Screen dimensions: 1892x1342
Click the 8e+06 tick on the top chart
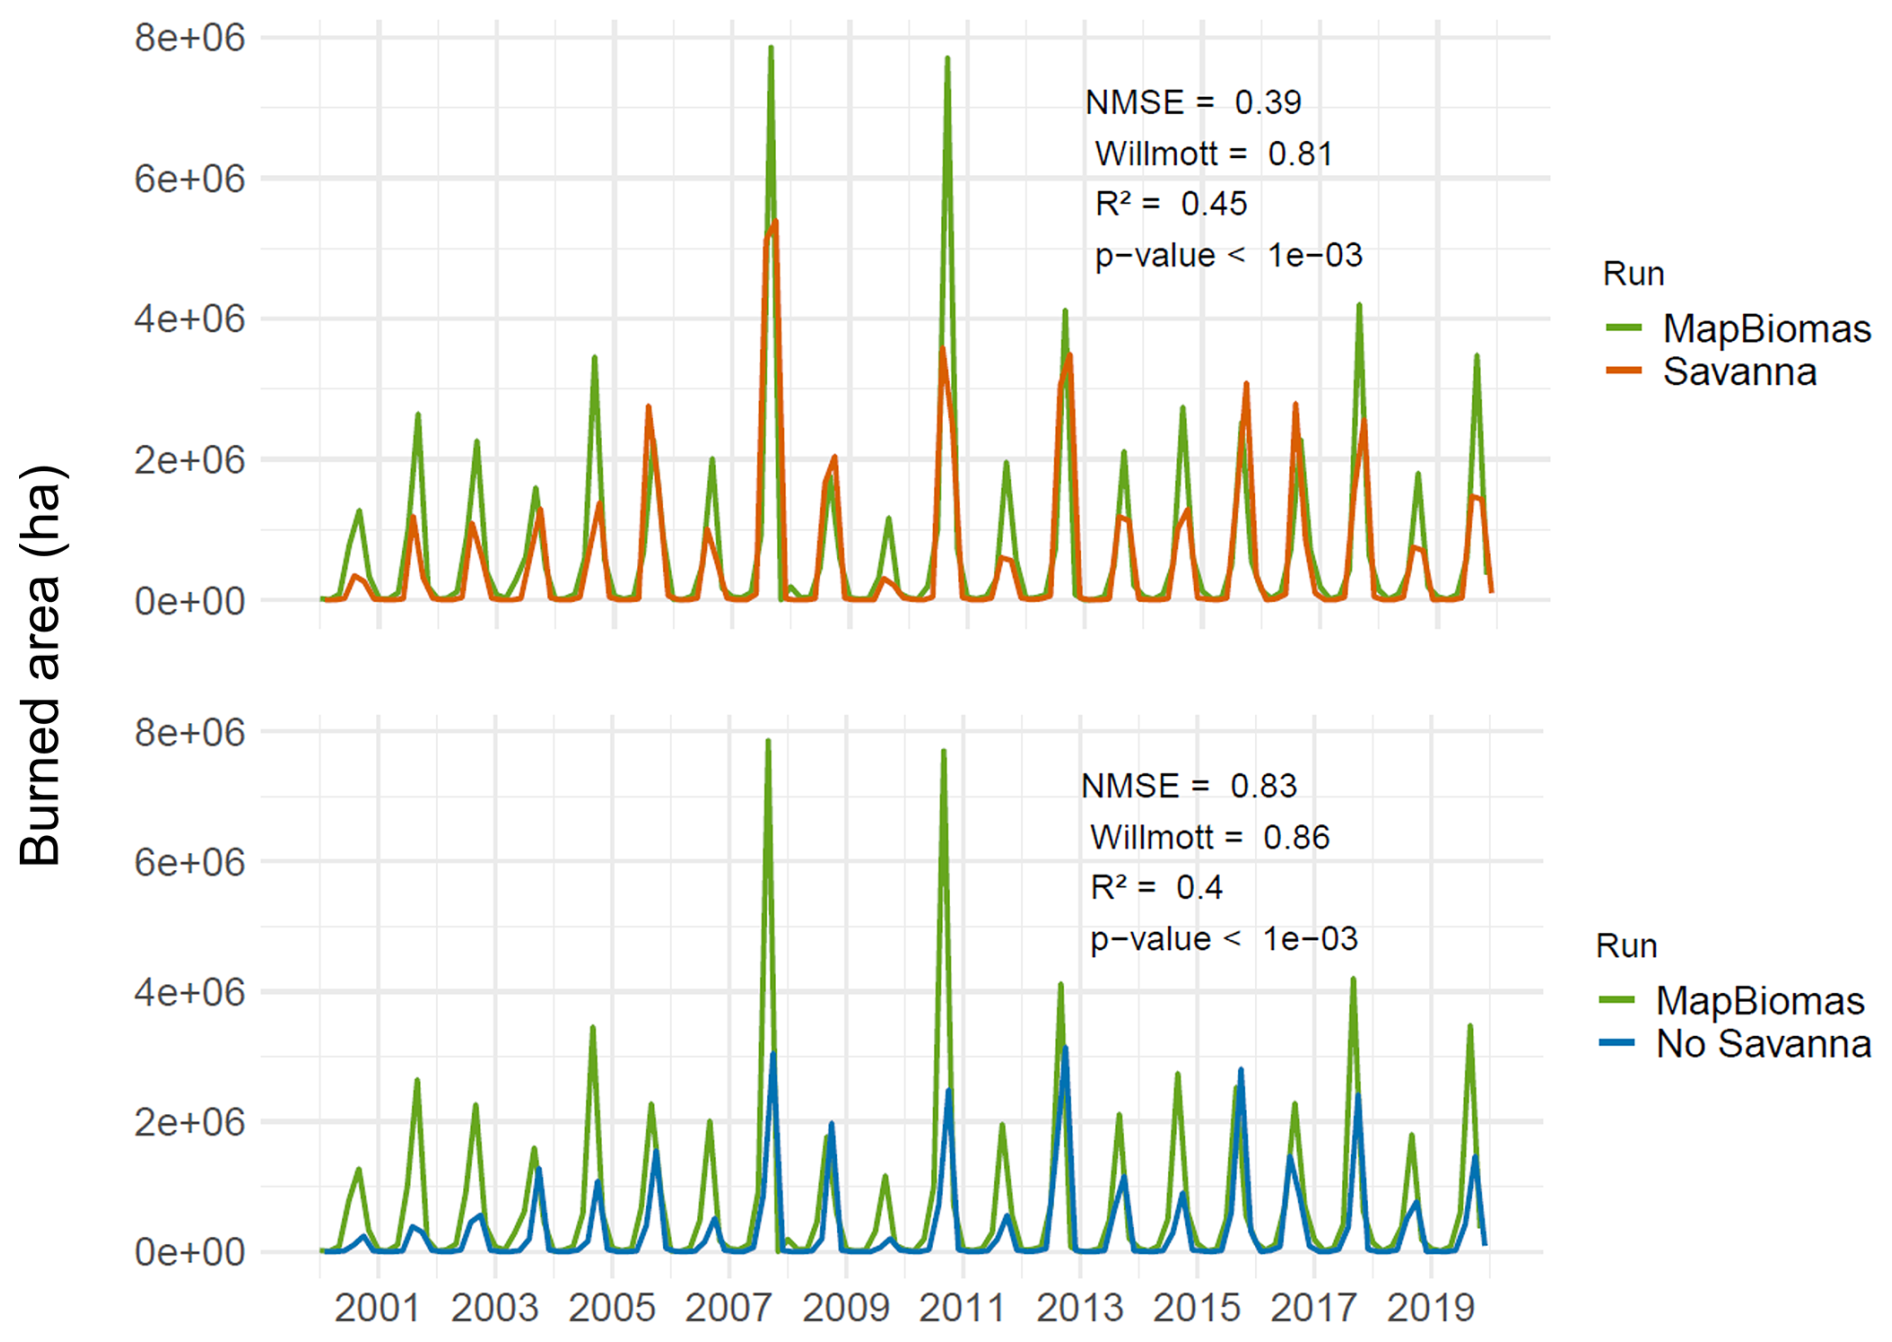pyautogui.click(x=190, y=38)
